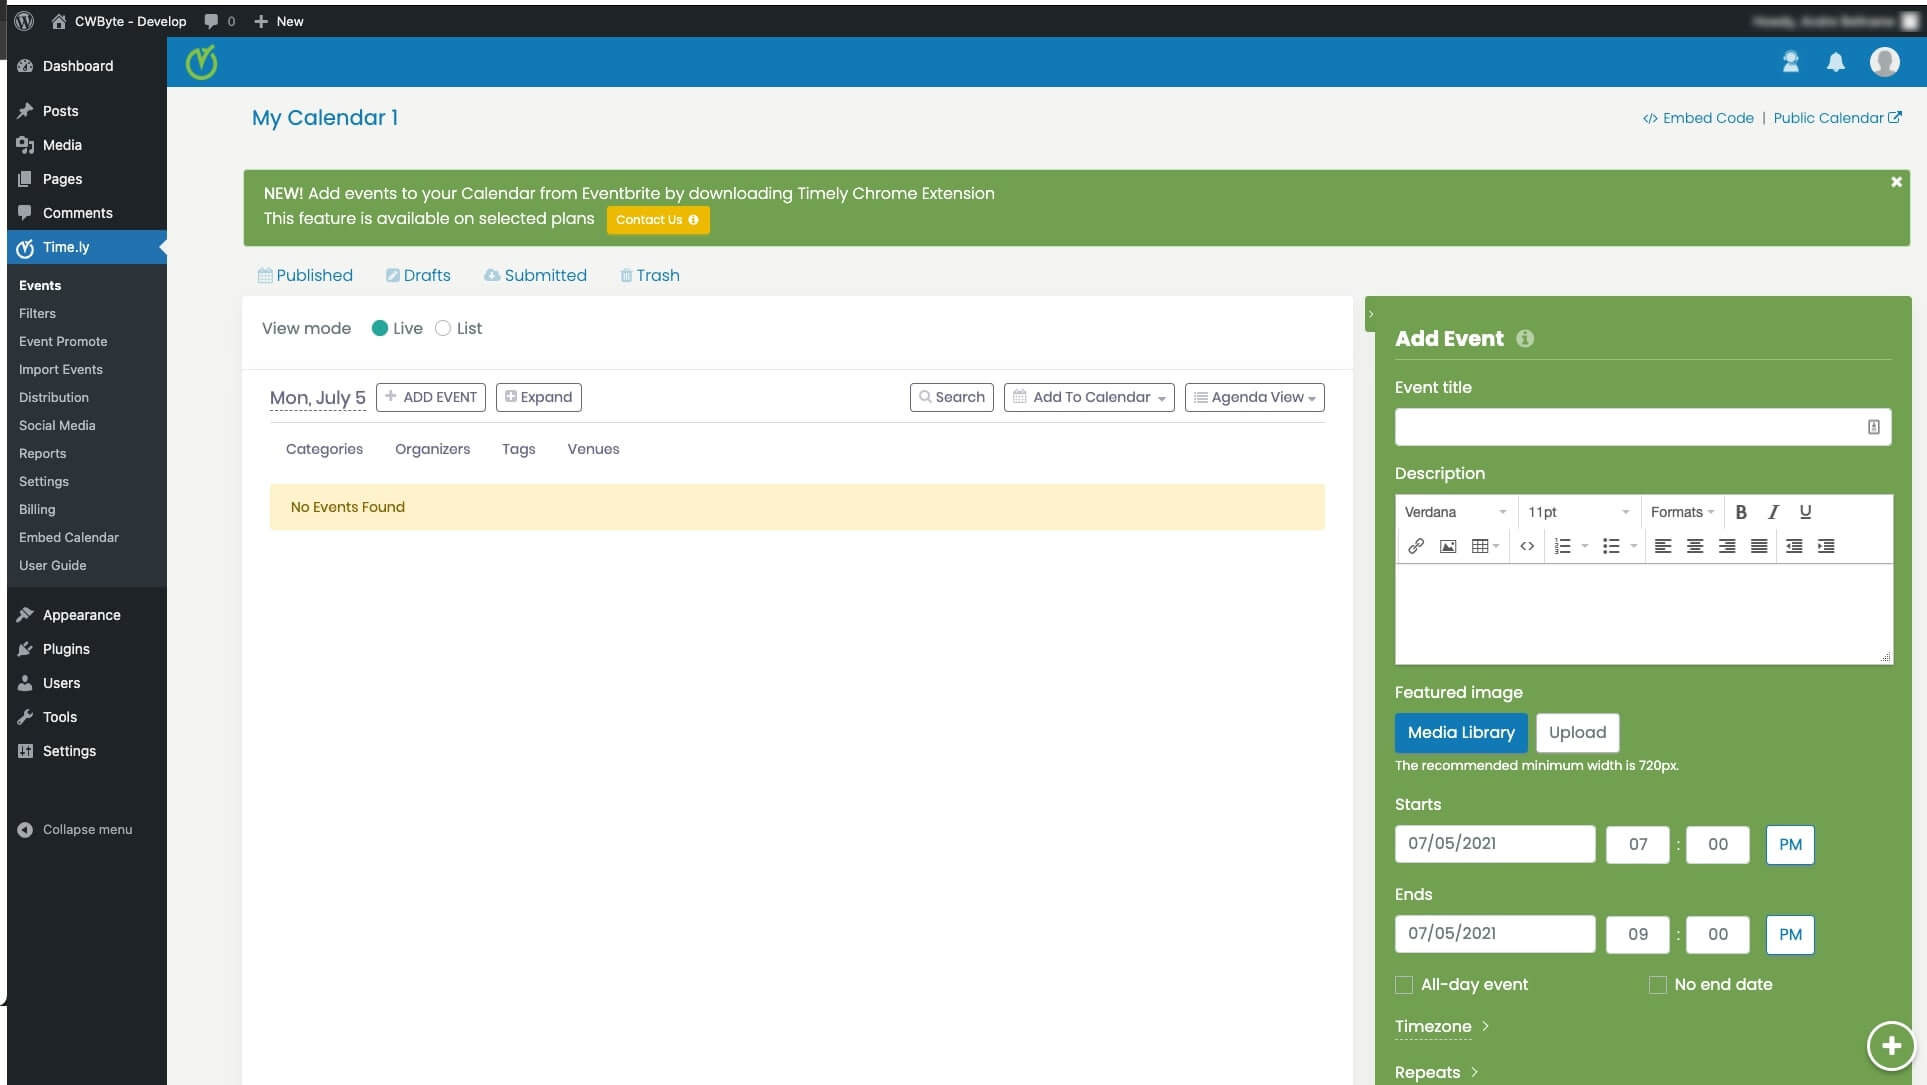Click the insert image icon in description
The image size is (1927, 1085).
(x=1447, y=545)
